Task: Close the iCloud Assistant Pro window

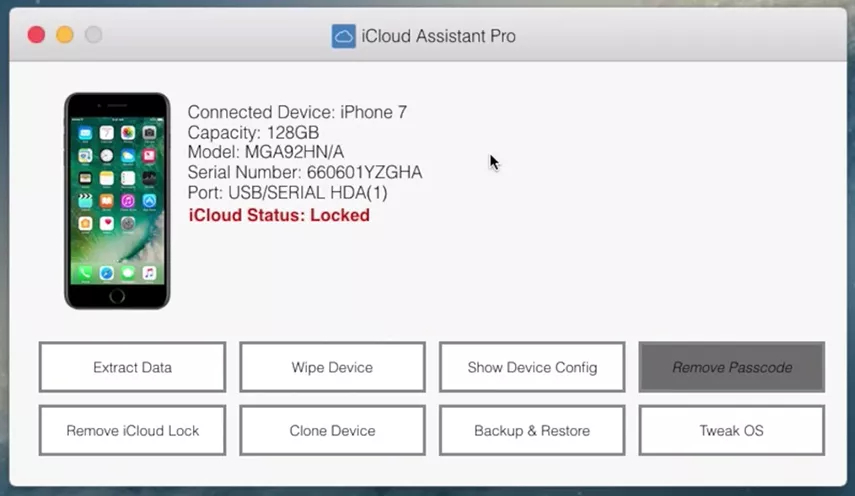Action: 36,35
